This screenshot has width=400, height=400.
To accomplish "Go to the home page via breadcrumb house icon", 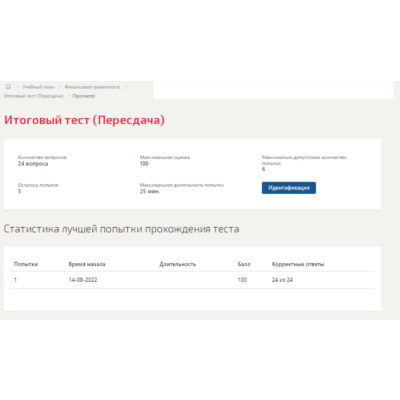I will [8, 87].
